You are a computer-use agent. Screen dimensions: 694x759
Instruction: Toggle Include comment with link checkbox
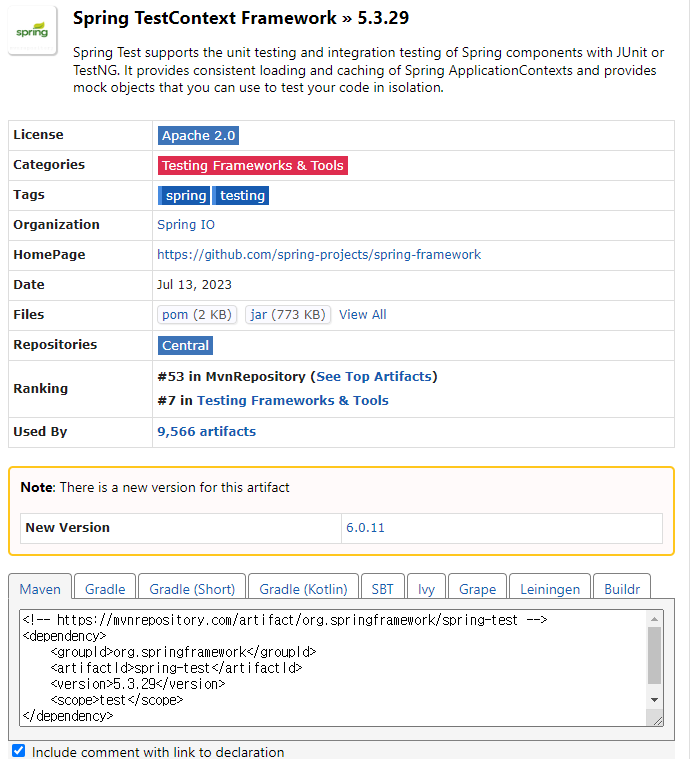tap(18, 750)
